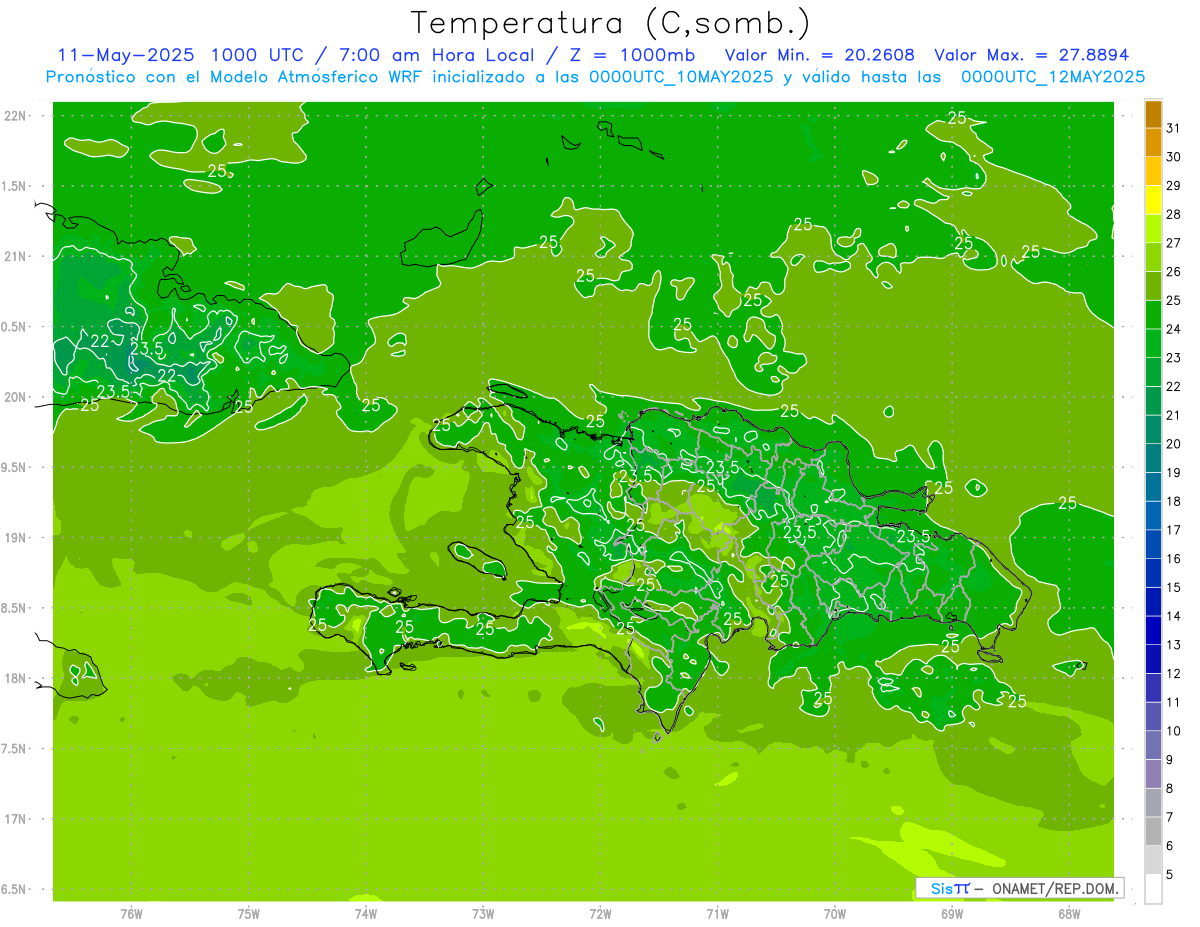Click the "17N" latitude axis label
The image size is (1200, 927).
16,819
